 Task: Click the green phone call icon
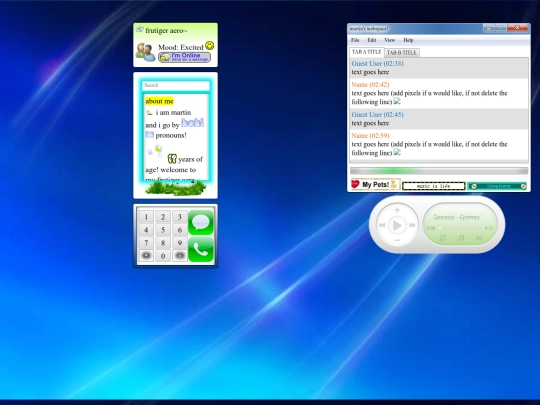click(201, 249)
